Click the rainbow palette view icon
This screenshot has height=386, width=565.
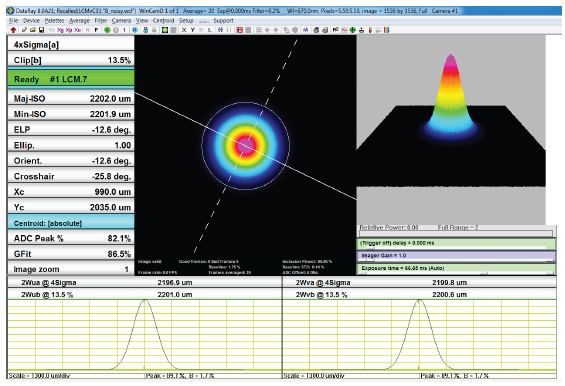(x=165, y=30)
